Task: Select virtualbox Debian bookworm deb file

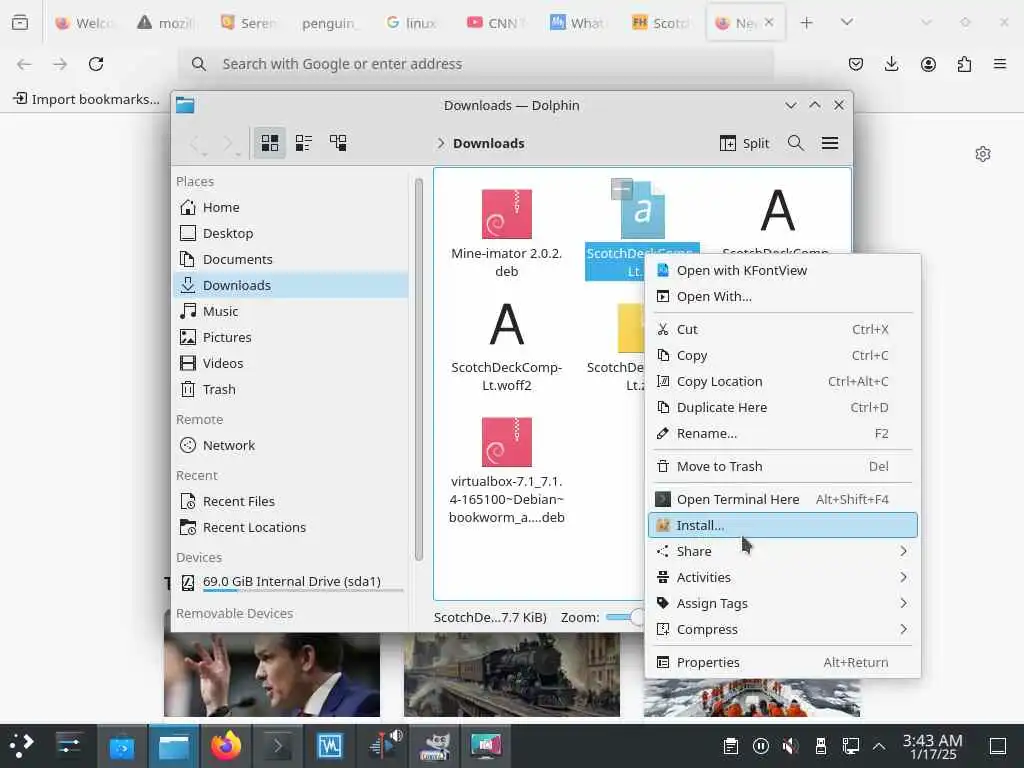Action: (507, 470)
